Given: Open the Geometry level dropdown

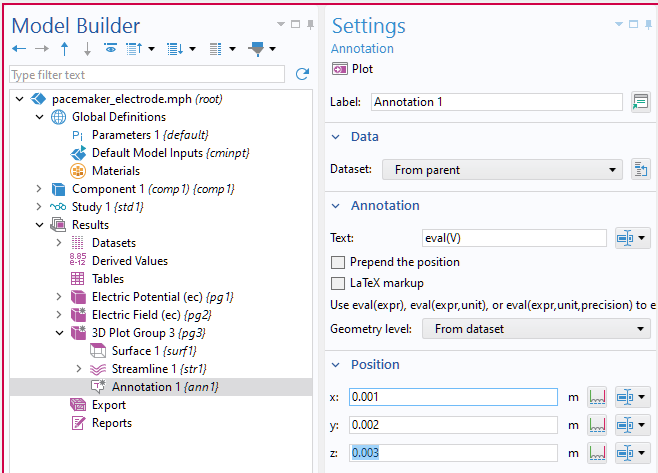Looking at the screenshot, I should tap(536, 329).
